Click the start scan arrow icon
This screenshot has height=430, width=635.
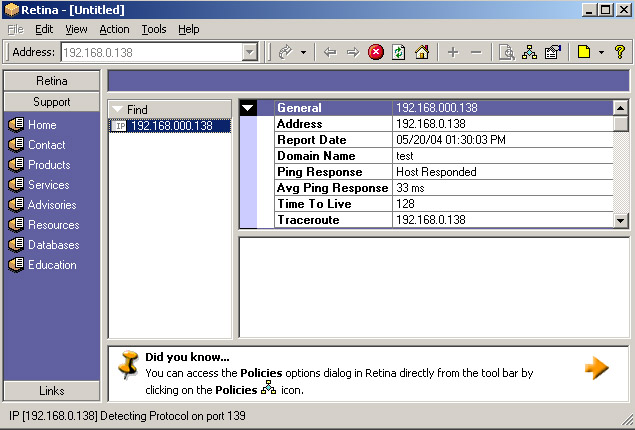286,52
